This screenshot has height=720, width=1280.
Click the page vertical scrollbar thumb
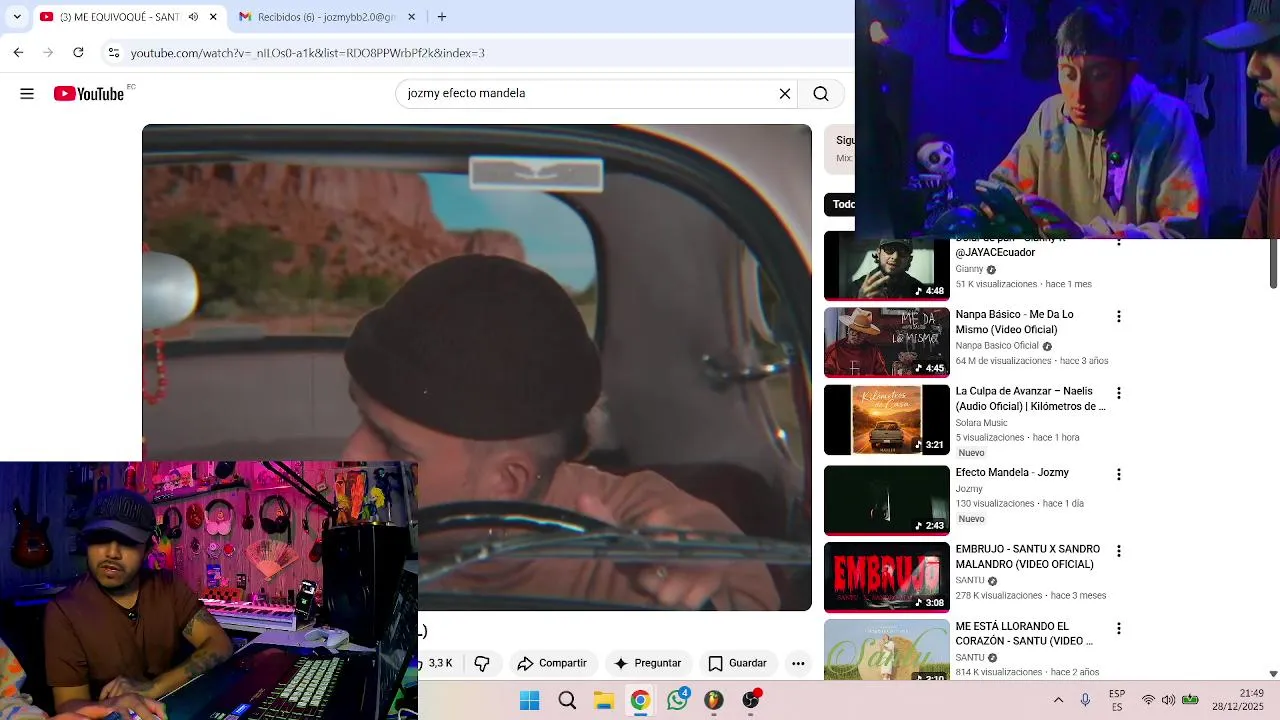coord(1273,264)
